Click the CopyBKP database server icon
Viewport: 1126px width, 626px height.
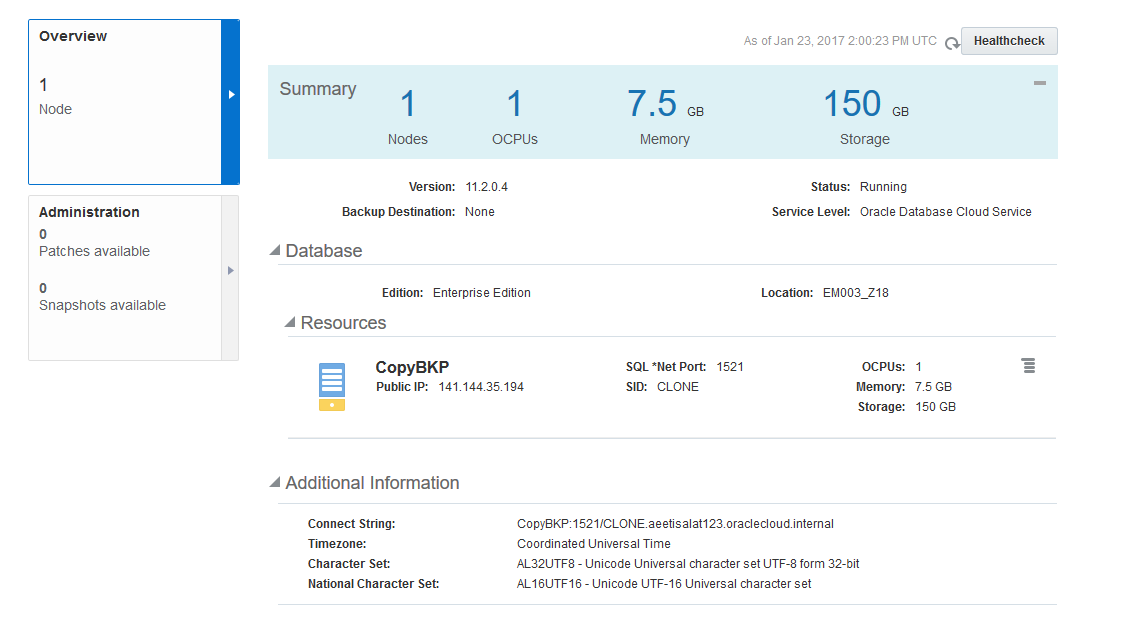coord(332,387)
